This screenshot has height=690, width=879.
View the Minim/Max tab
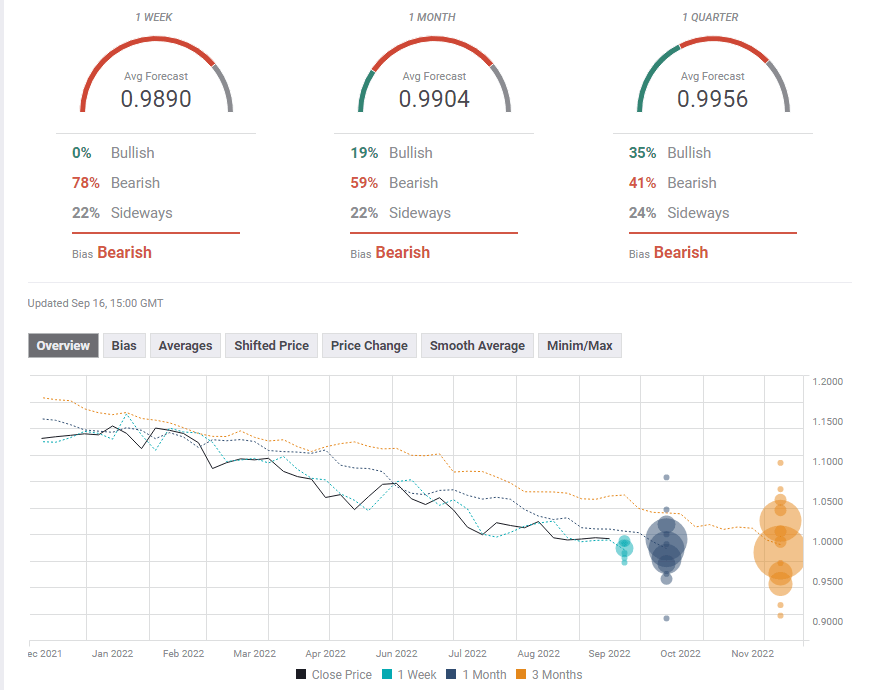(x=579, y=346)
